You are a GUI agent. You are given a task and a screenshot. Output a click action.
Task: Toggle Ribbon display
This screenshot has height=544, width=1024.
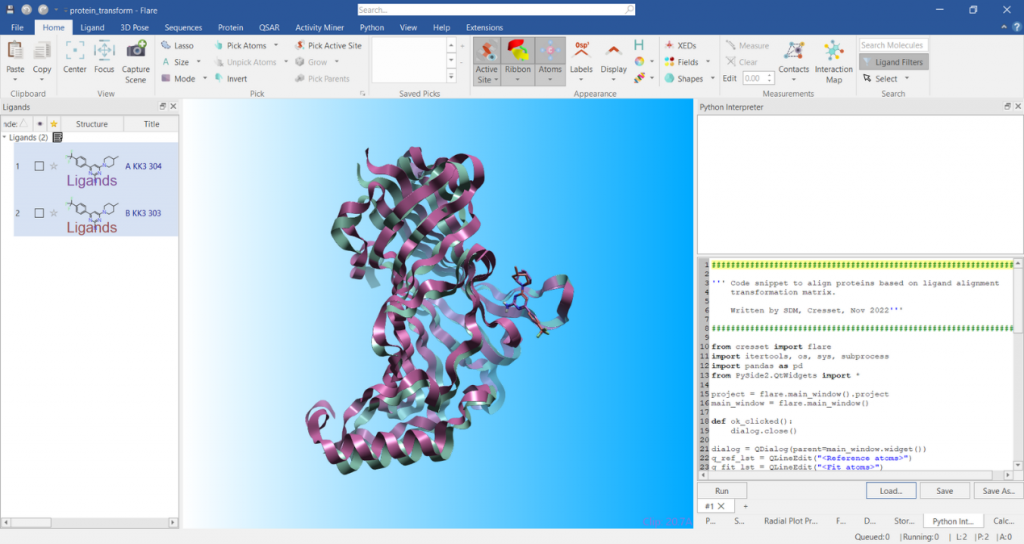coord(517,61)
